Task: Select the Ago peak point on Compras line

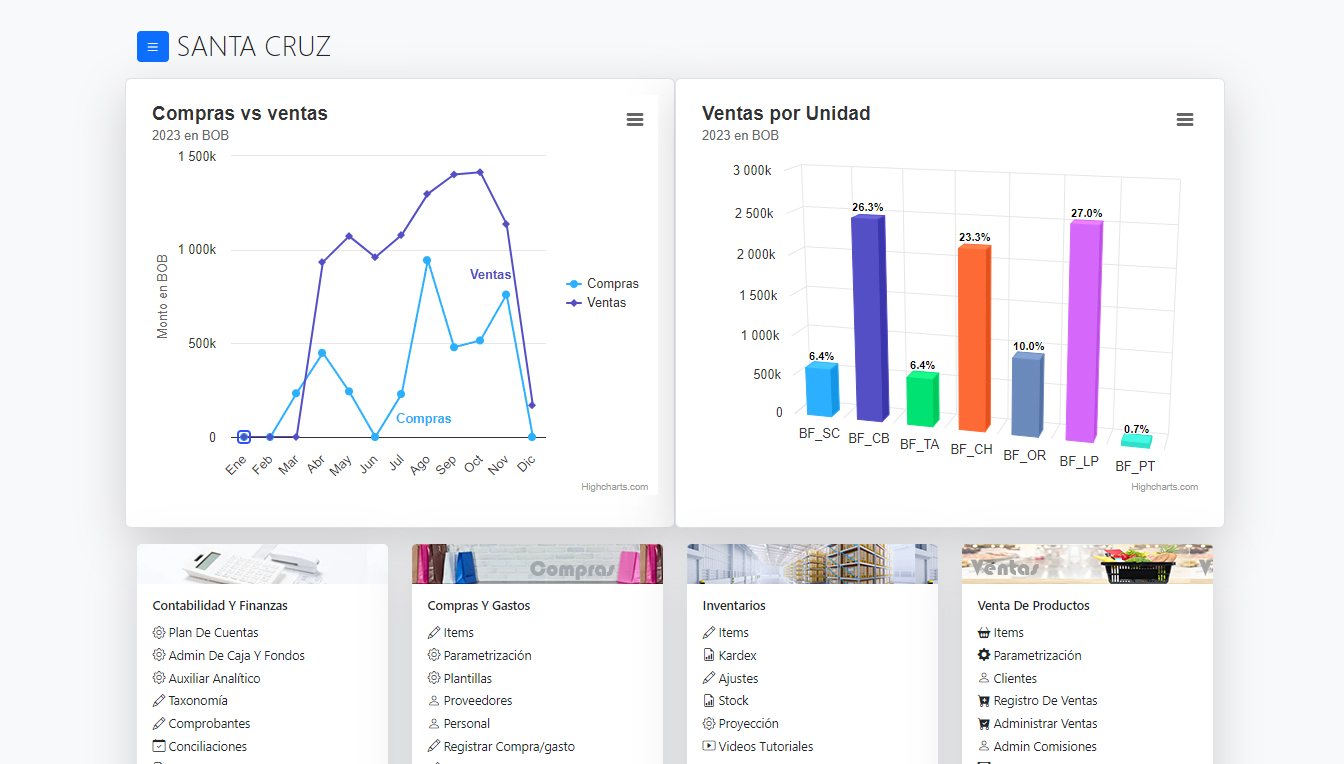Action: 427,260
